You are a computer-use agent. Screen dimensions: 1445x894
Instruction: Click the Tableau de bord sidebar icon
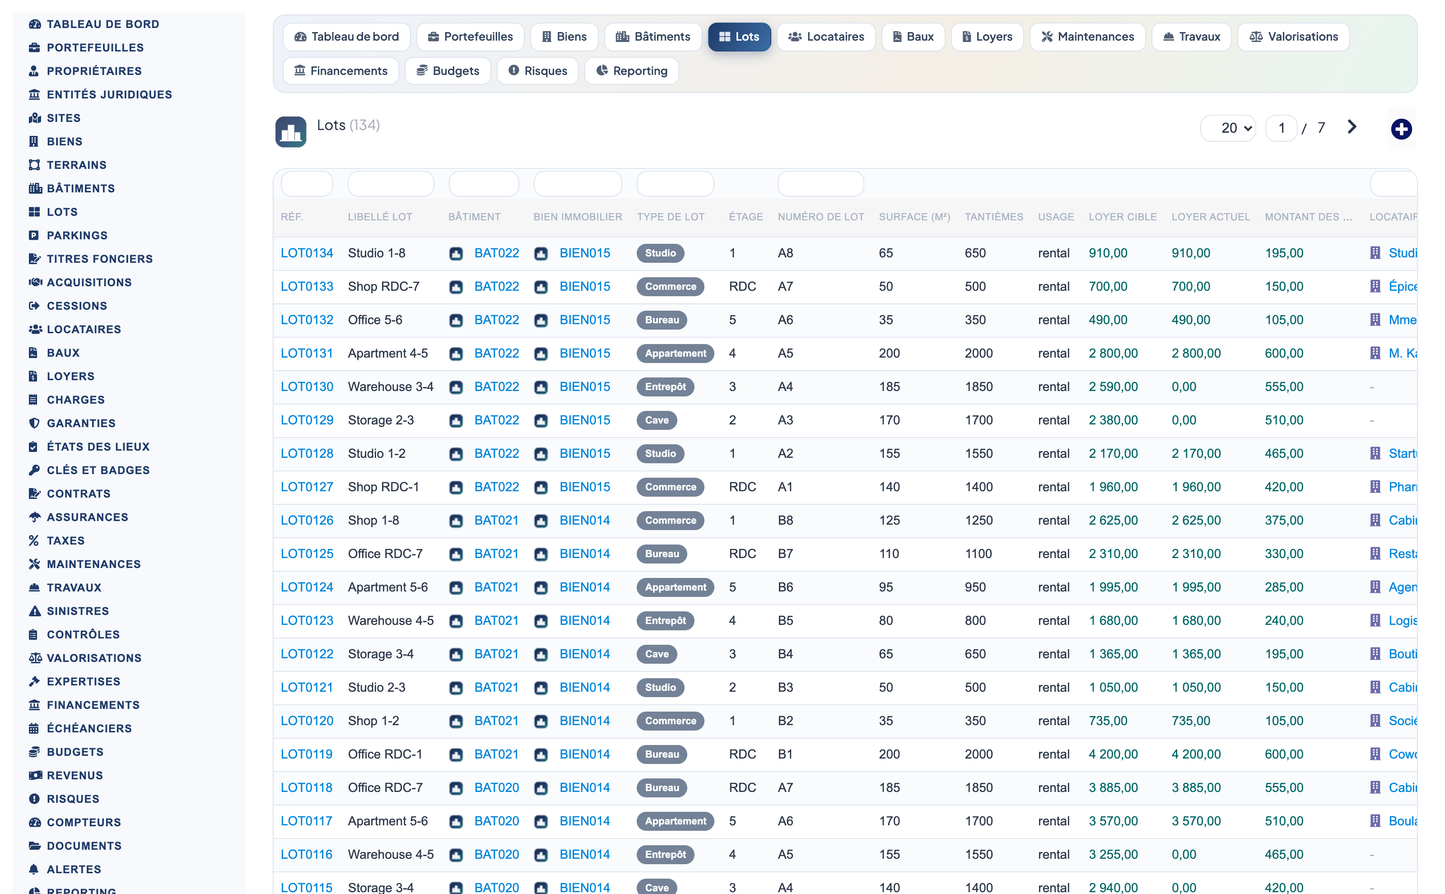pos(35,24)
